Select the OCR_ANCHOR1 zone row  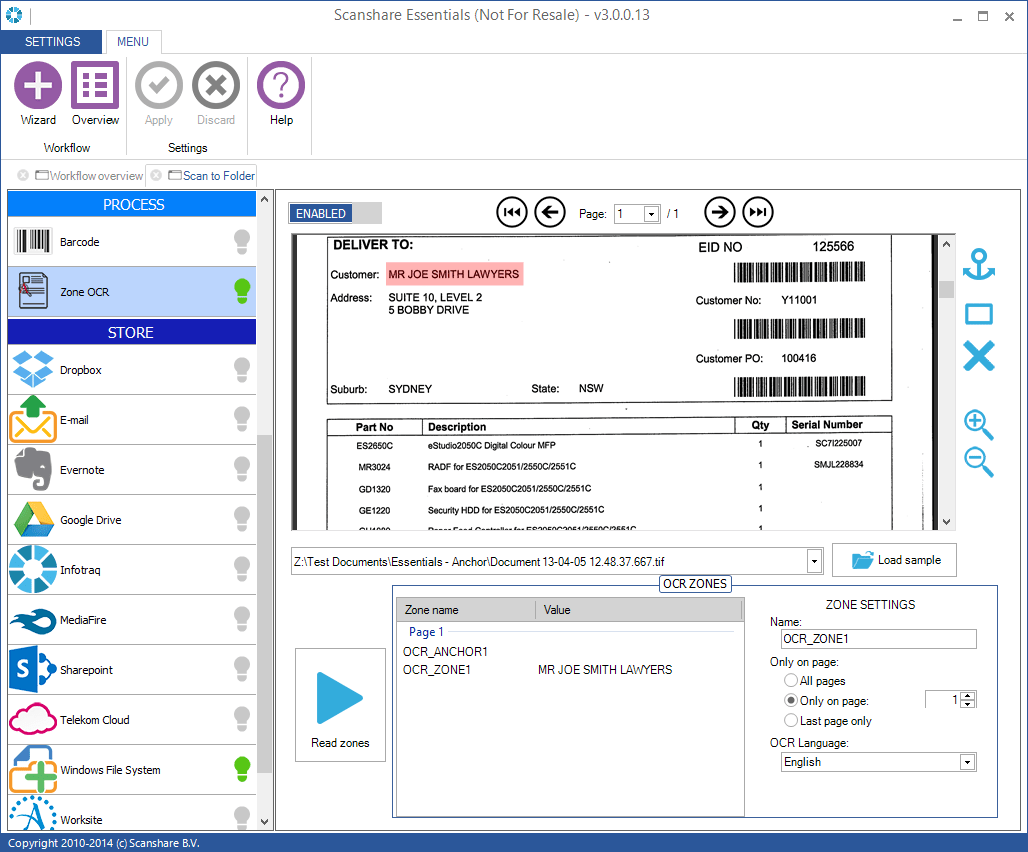coord(568,651)
